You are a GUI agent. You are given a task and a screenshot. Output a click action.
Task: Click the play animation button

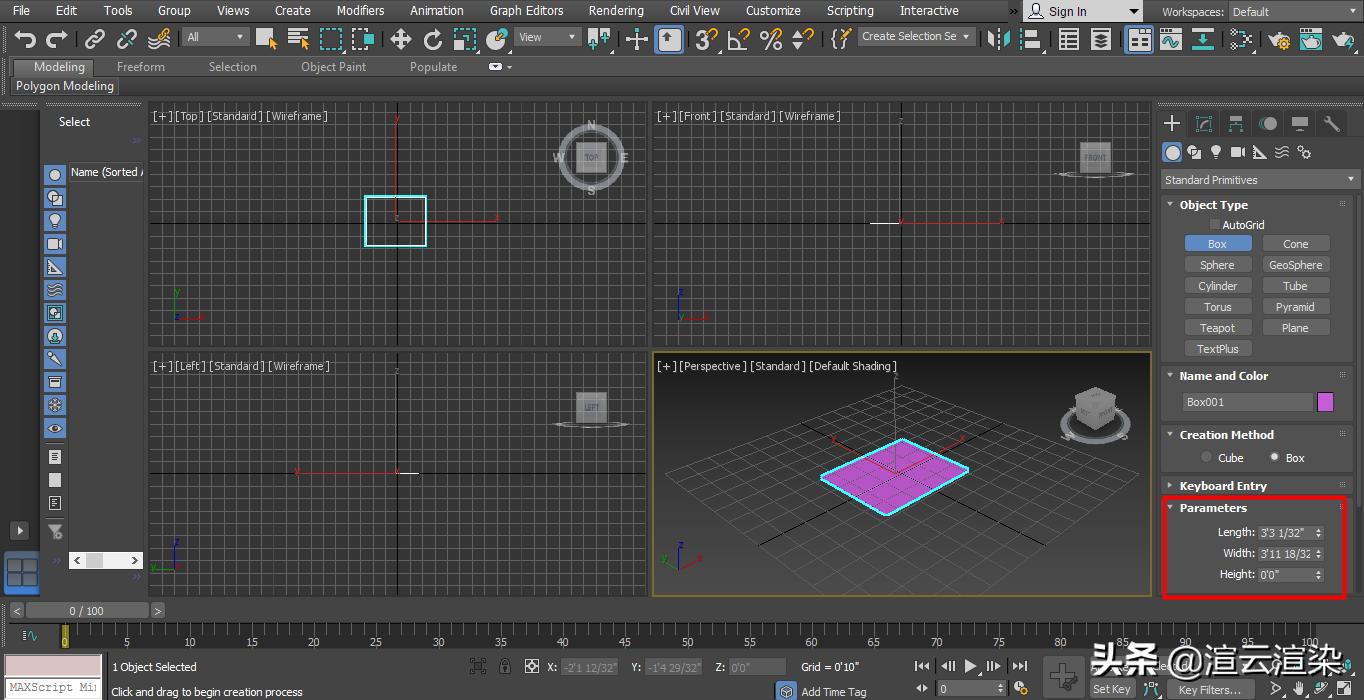click(x=969, y=666)
